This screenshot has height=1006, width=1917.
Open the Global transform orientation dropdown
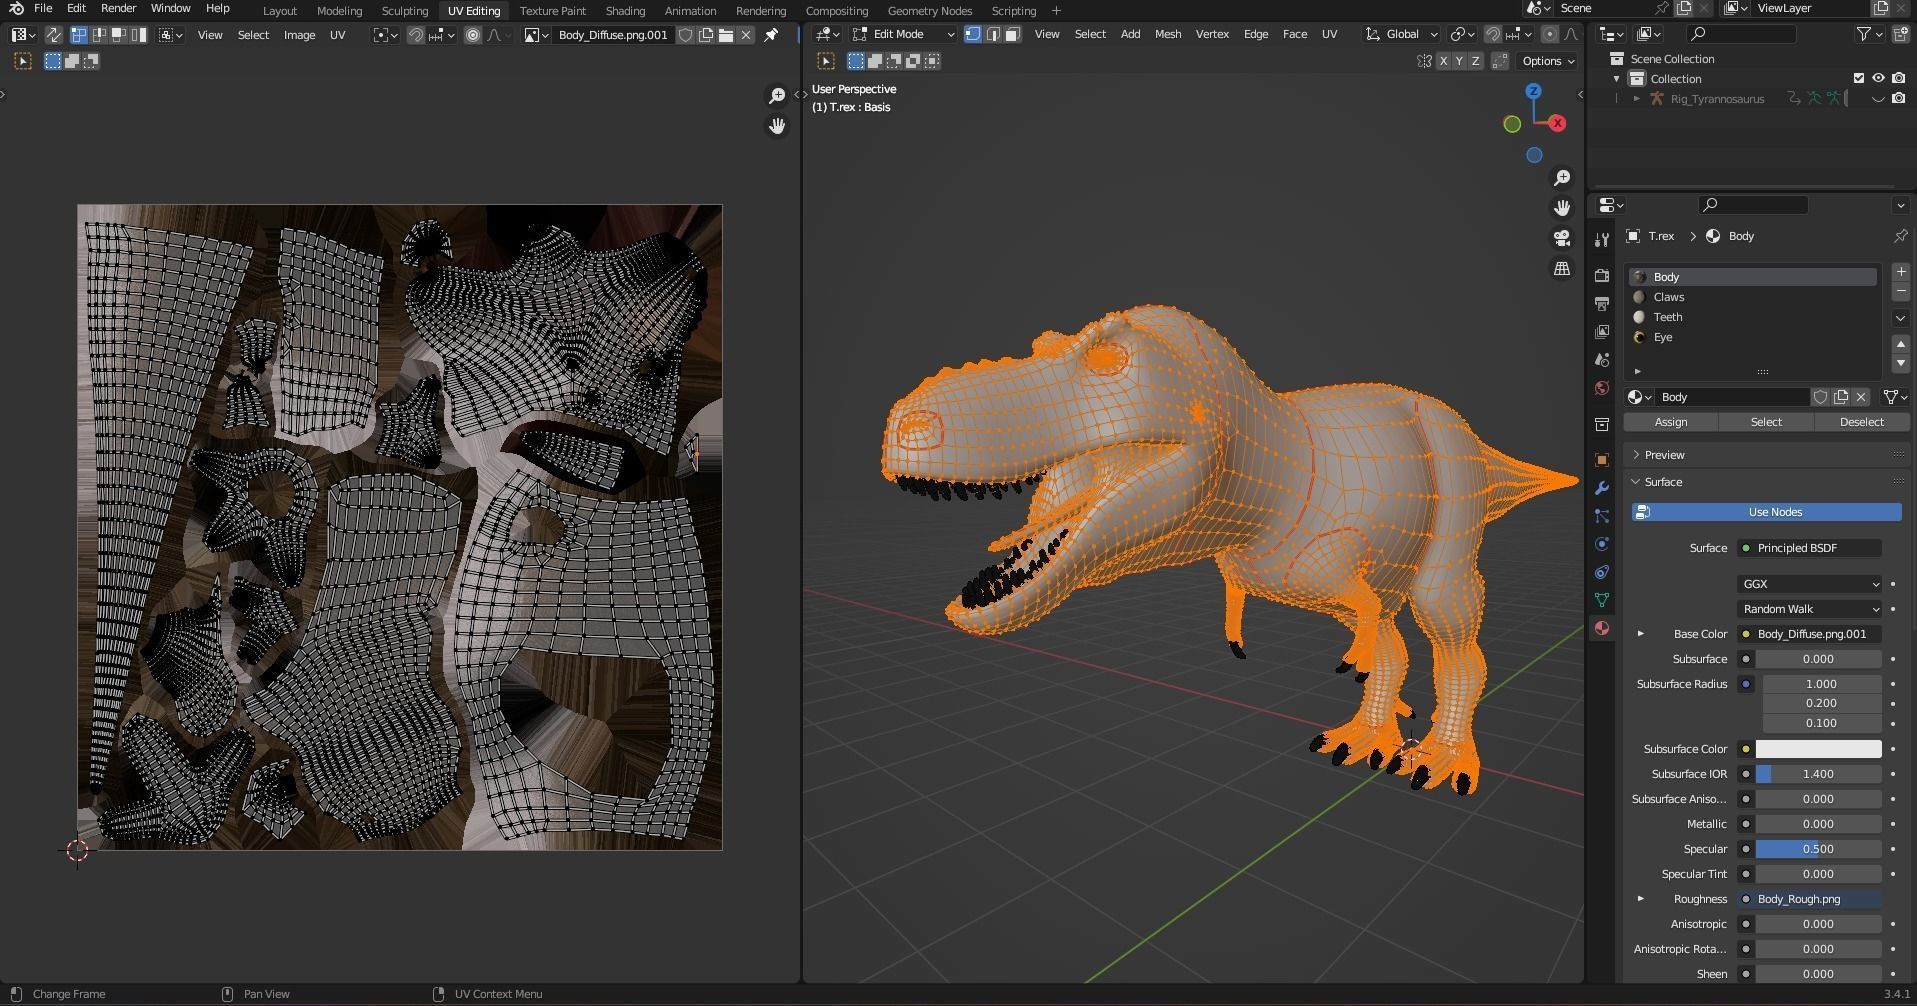(1402, 34)
